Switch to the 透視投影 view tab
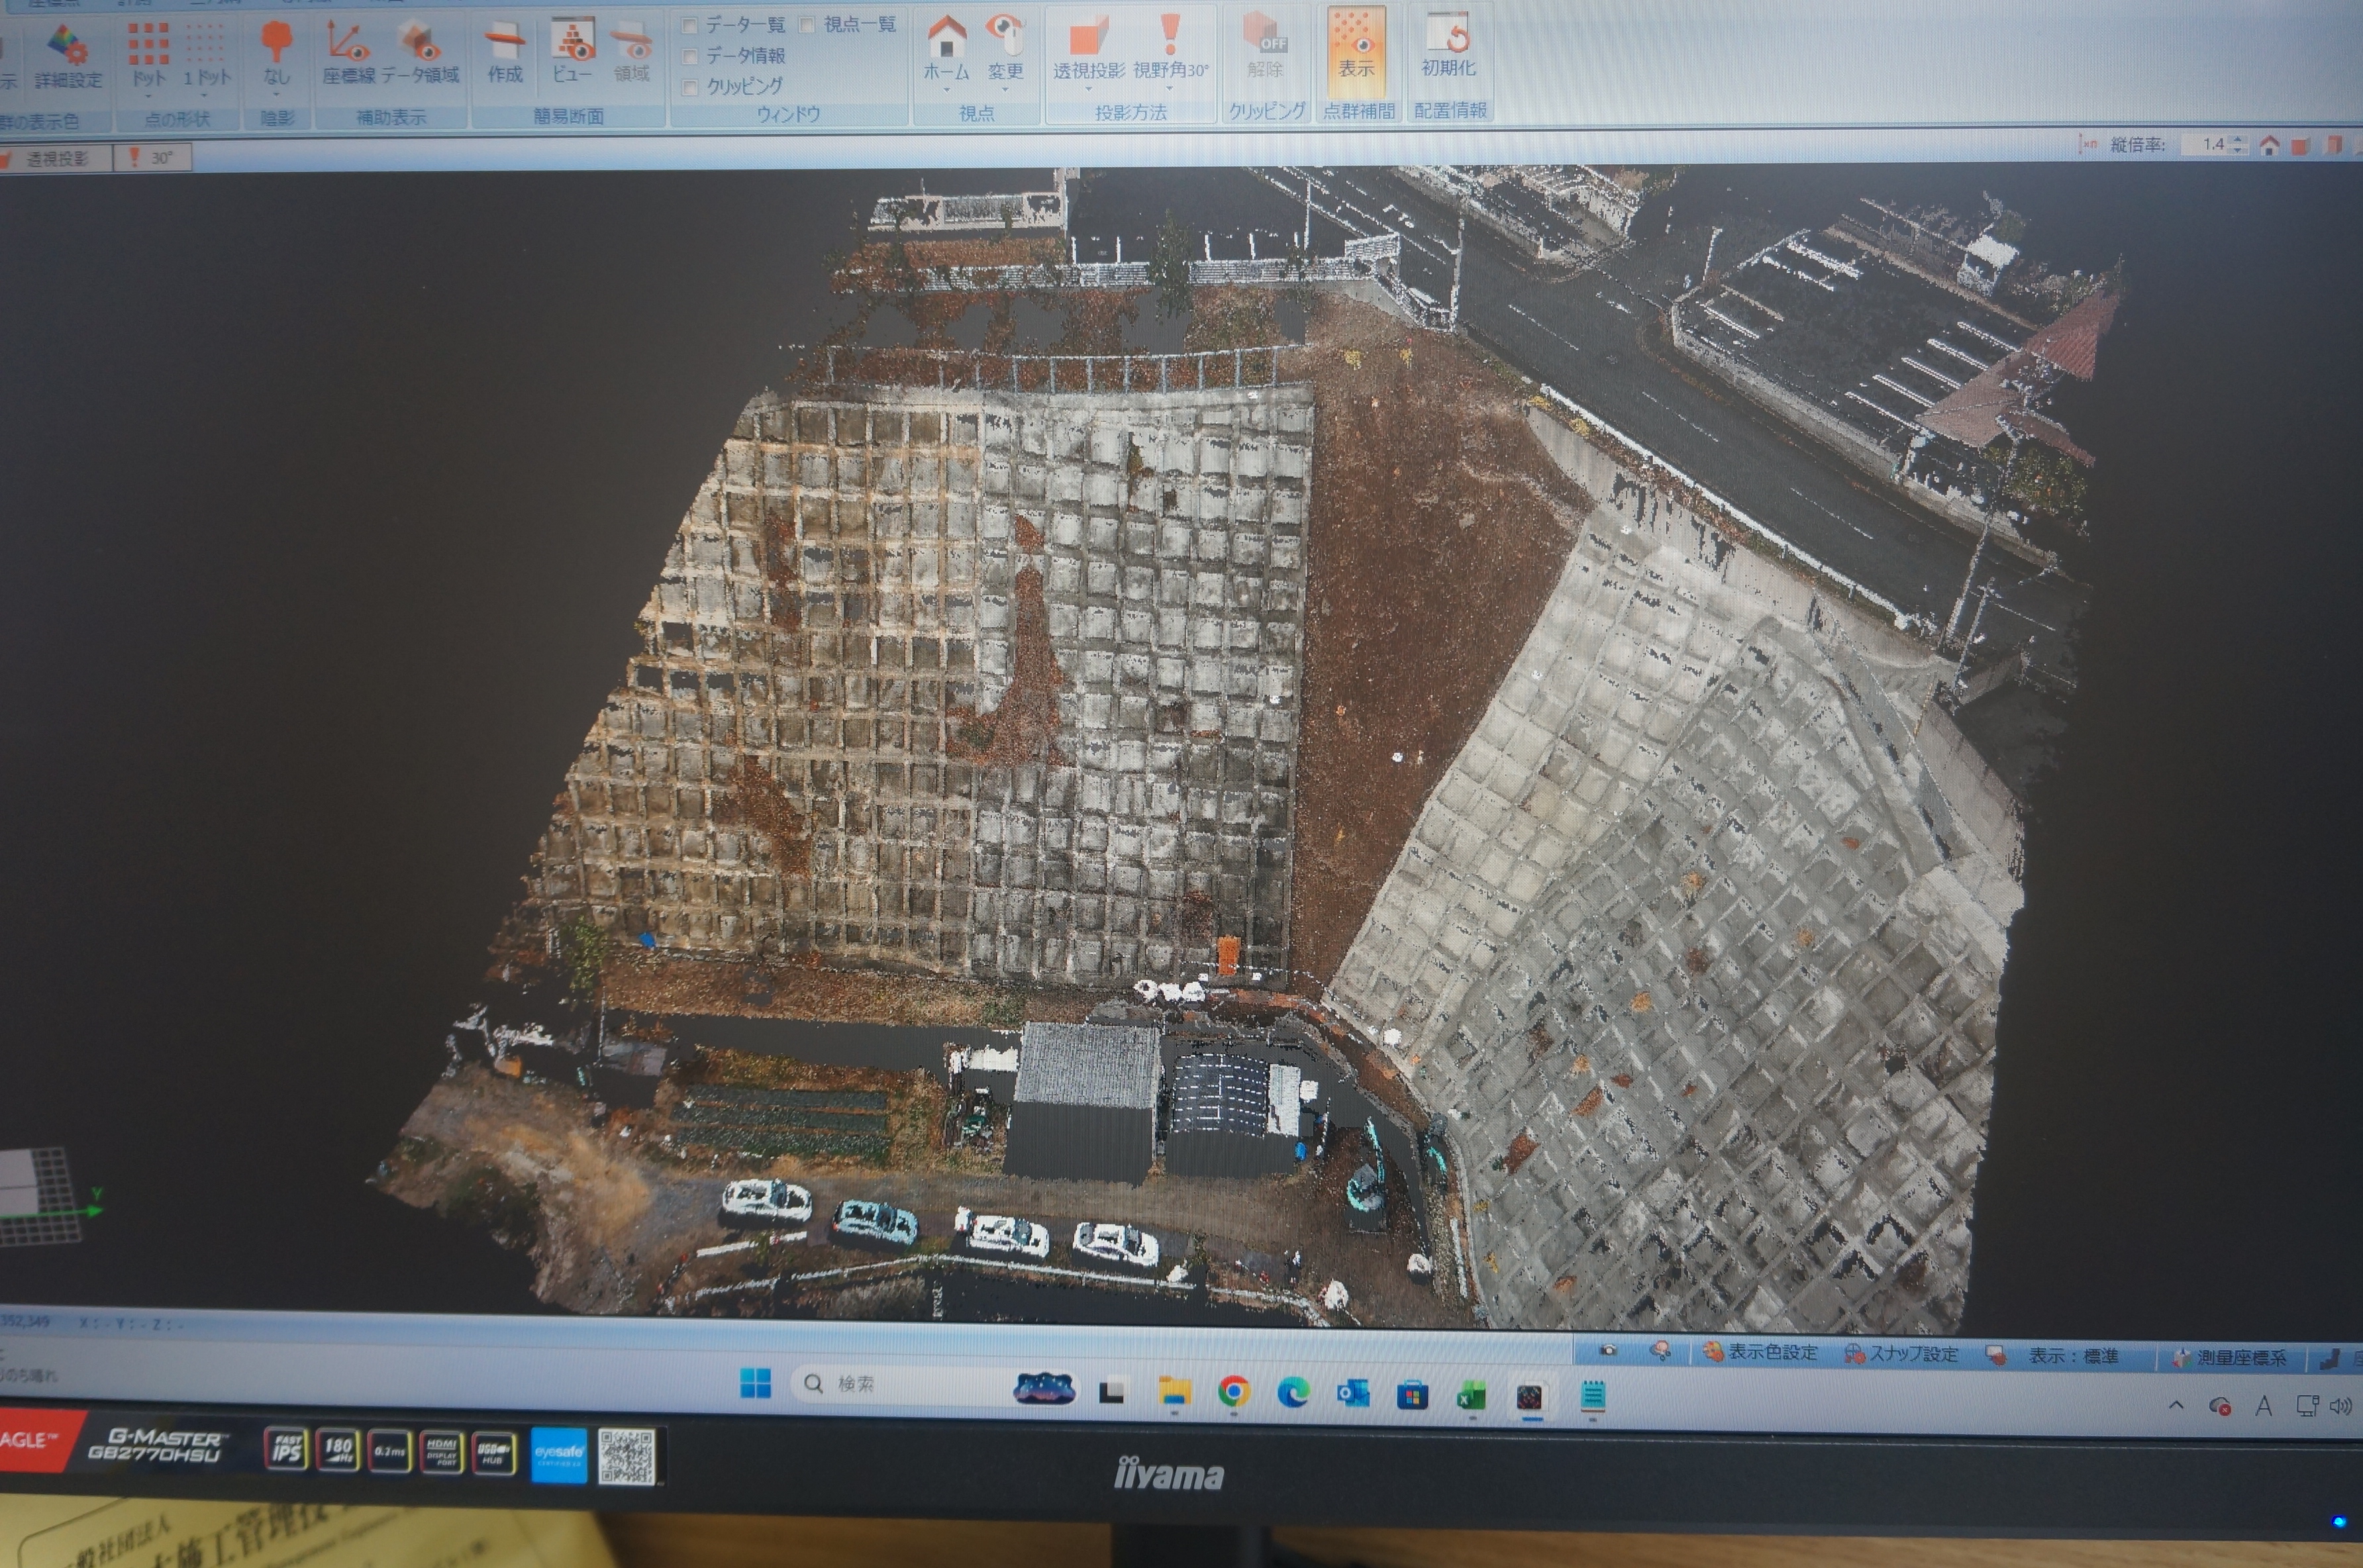 55,158
